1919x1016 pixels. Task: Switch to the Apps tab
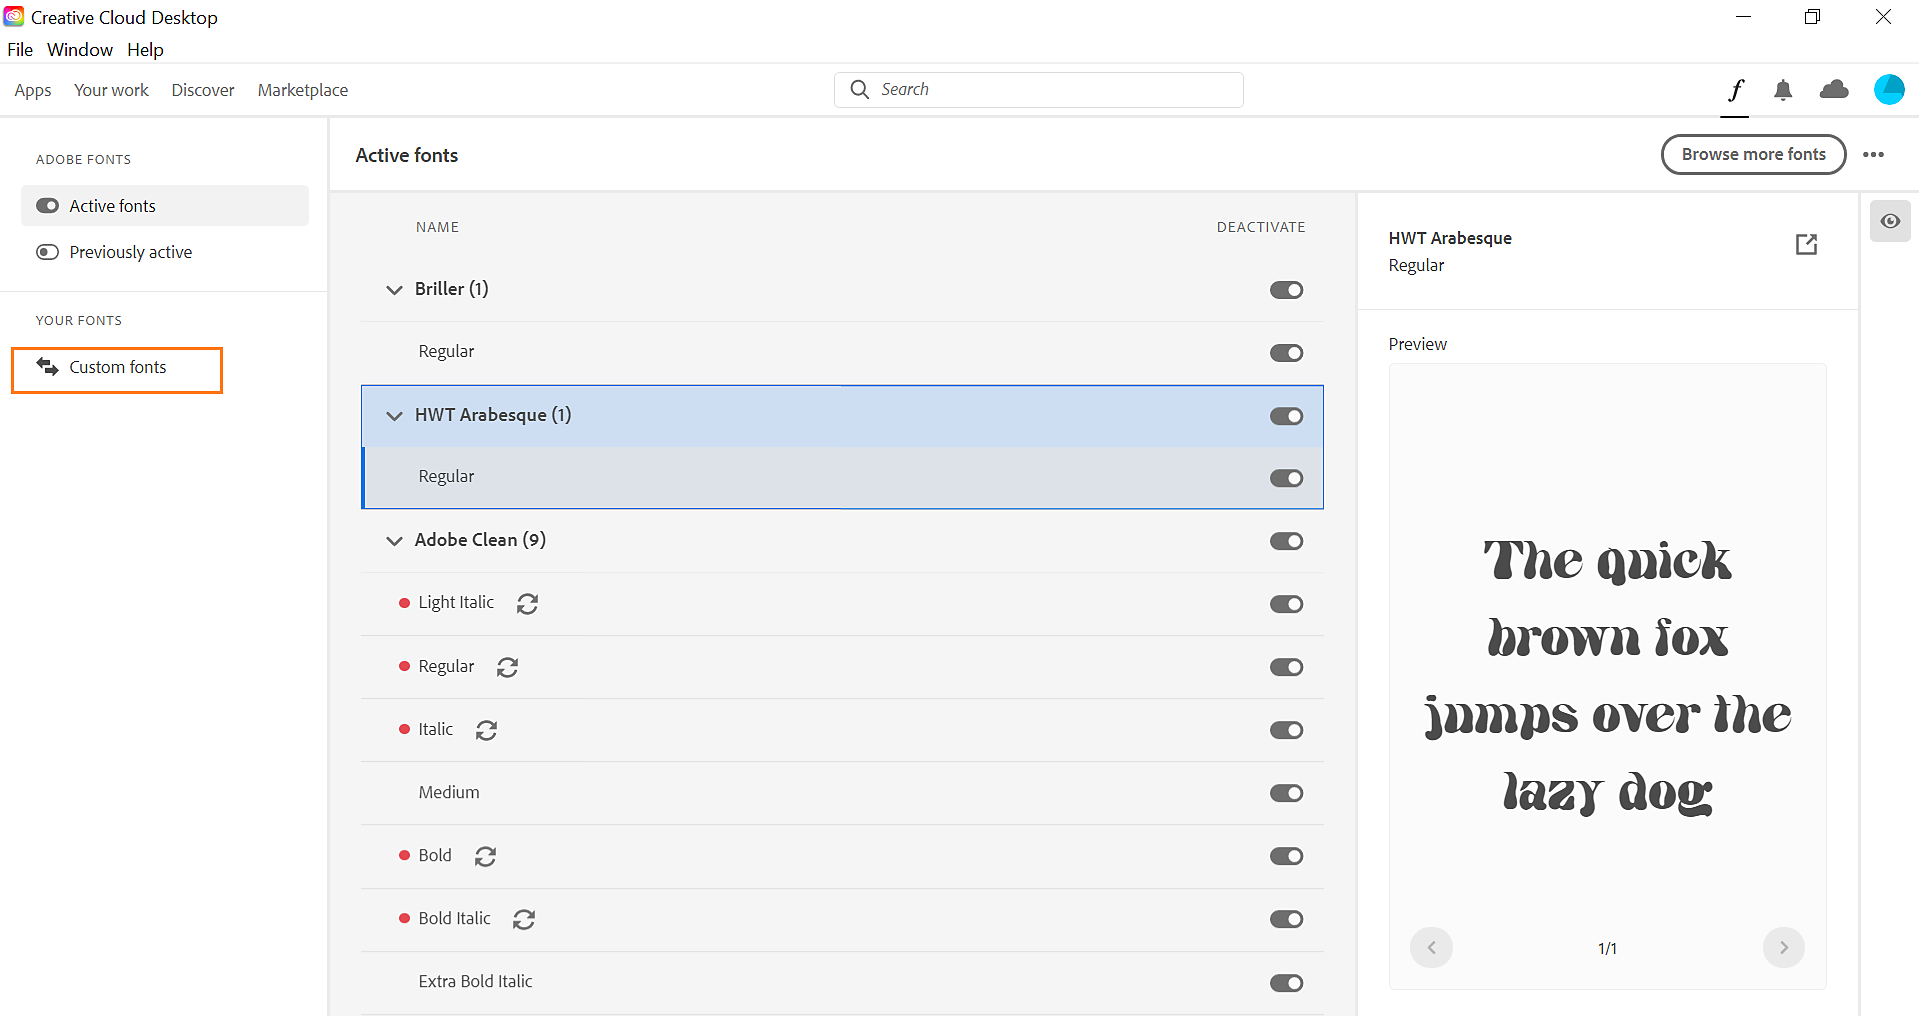tap(33, 90)
